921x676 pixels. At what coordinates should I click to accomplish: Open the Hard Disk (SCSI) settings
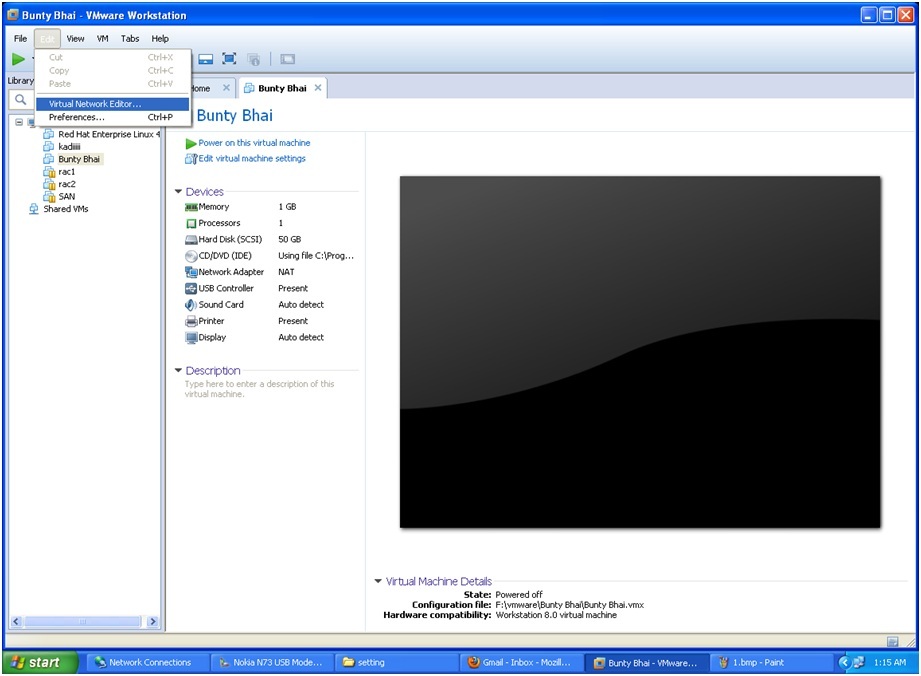pyautogui.click(x=225, y=239)
